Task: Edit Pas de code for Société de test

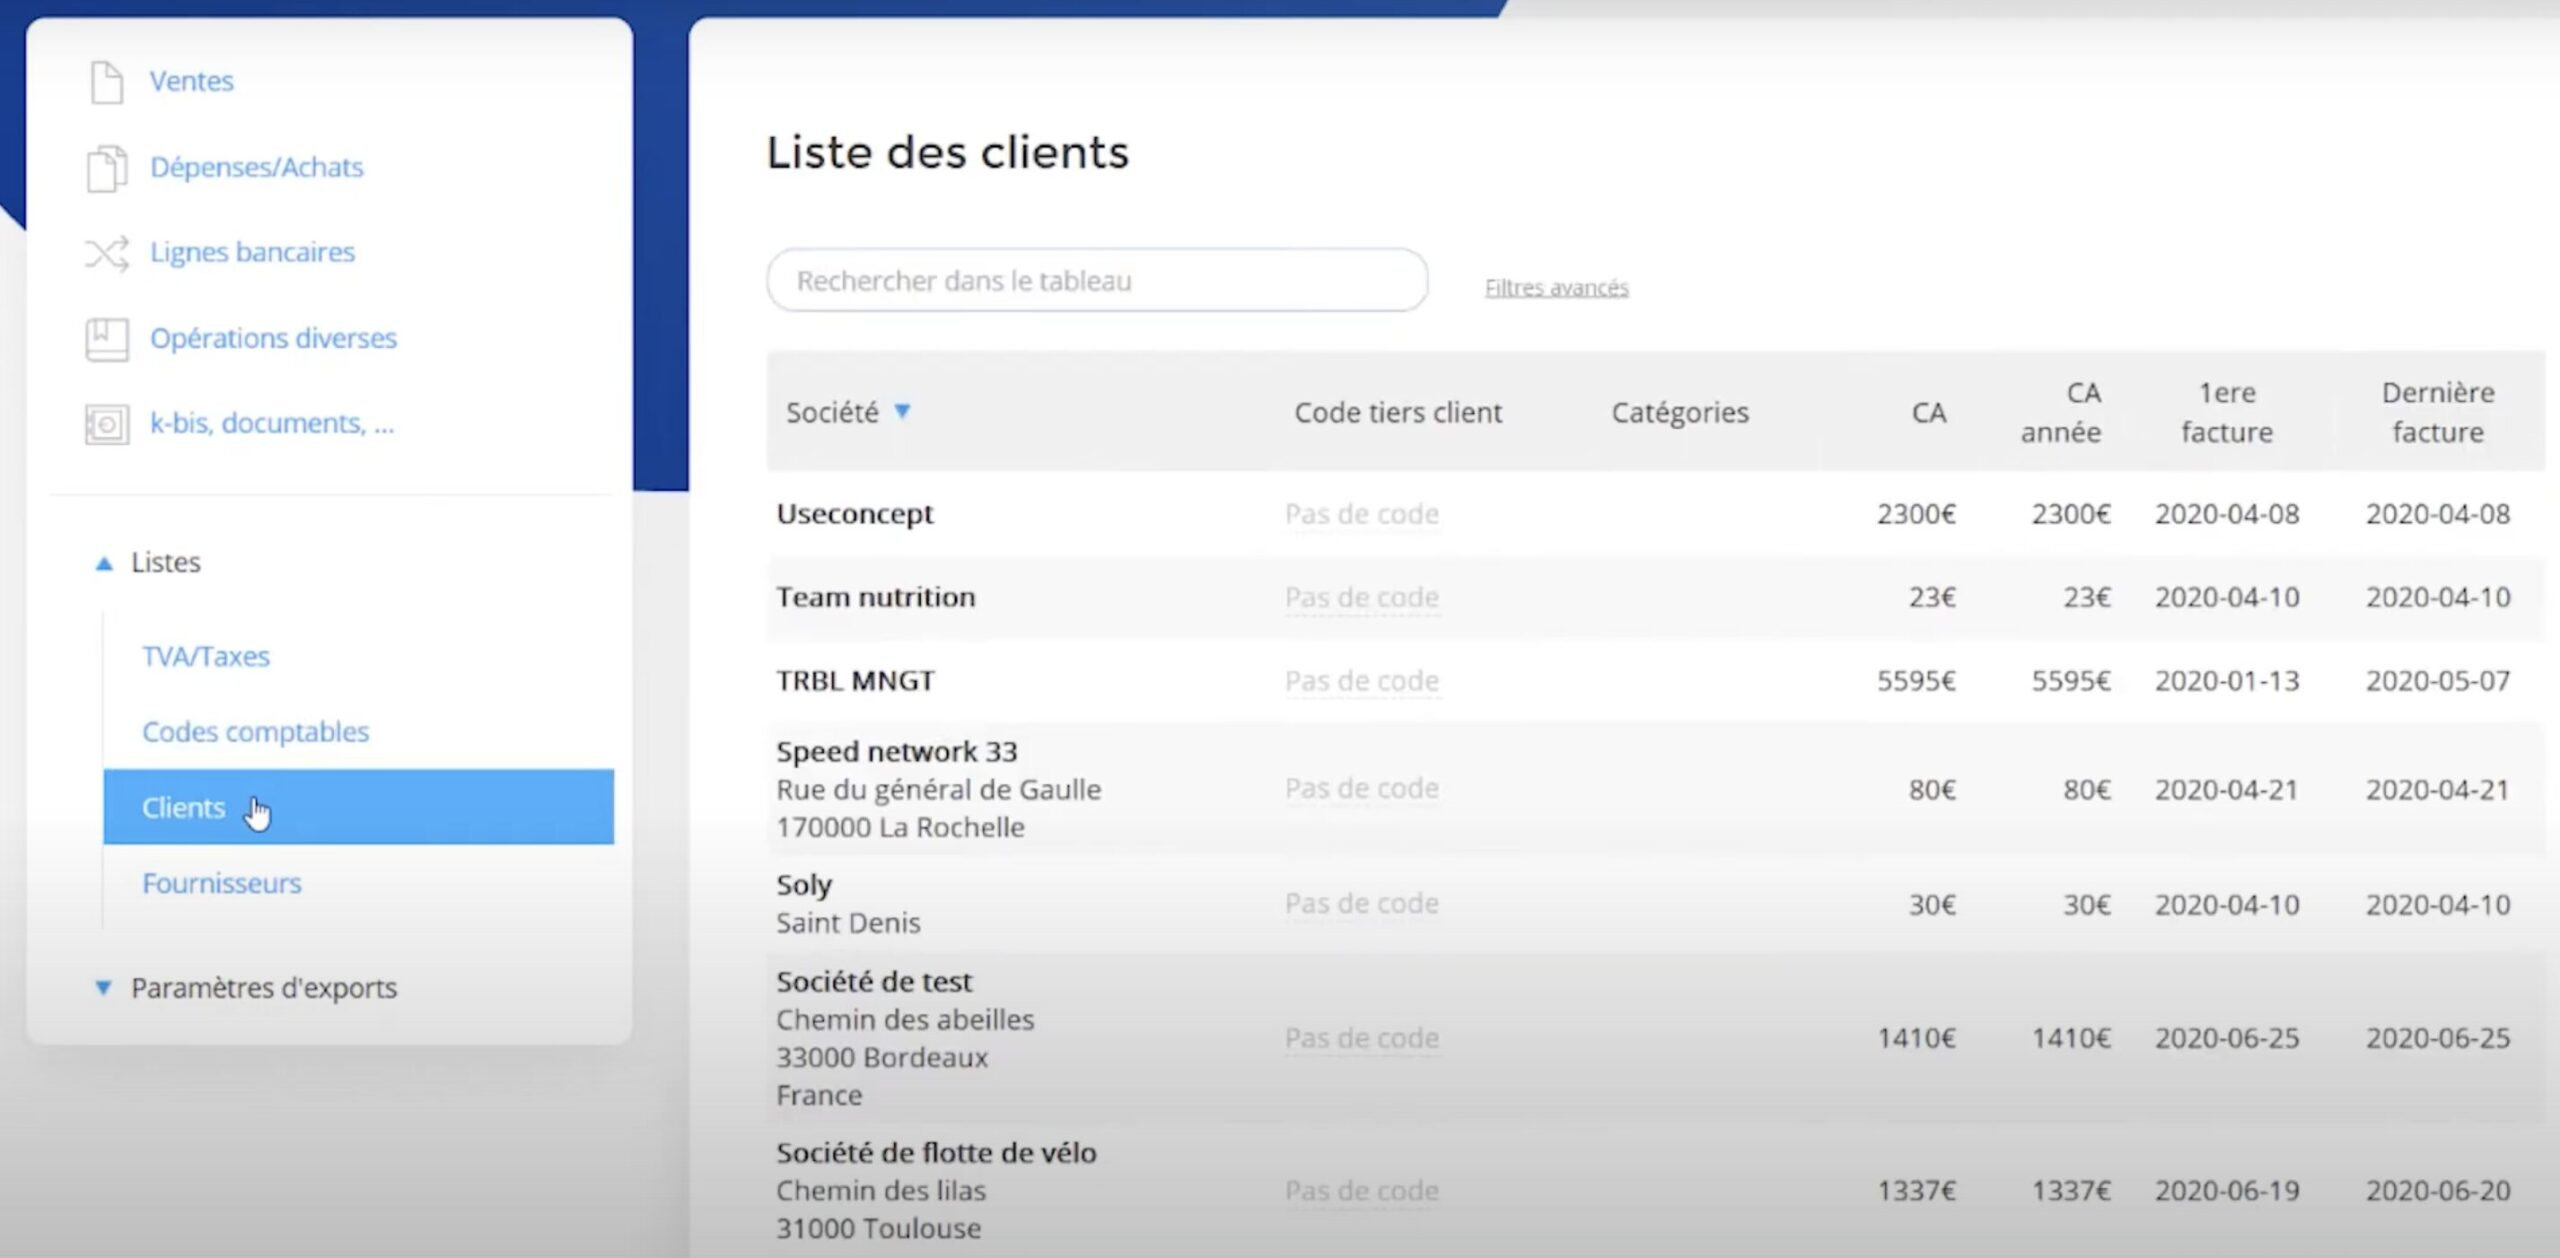Action: pos(1362,1038)
